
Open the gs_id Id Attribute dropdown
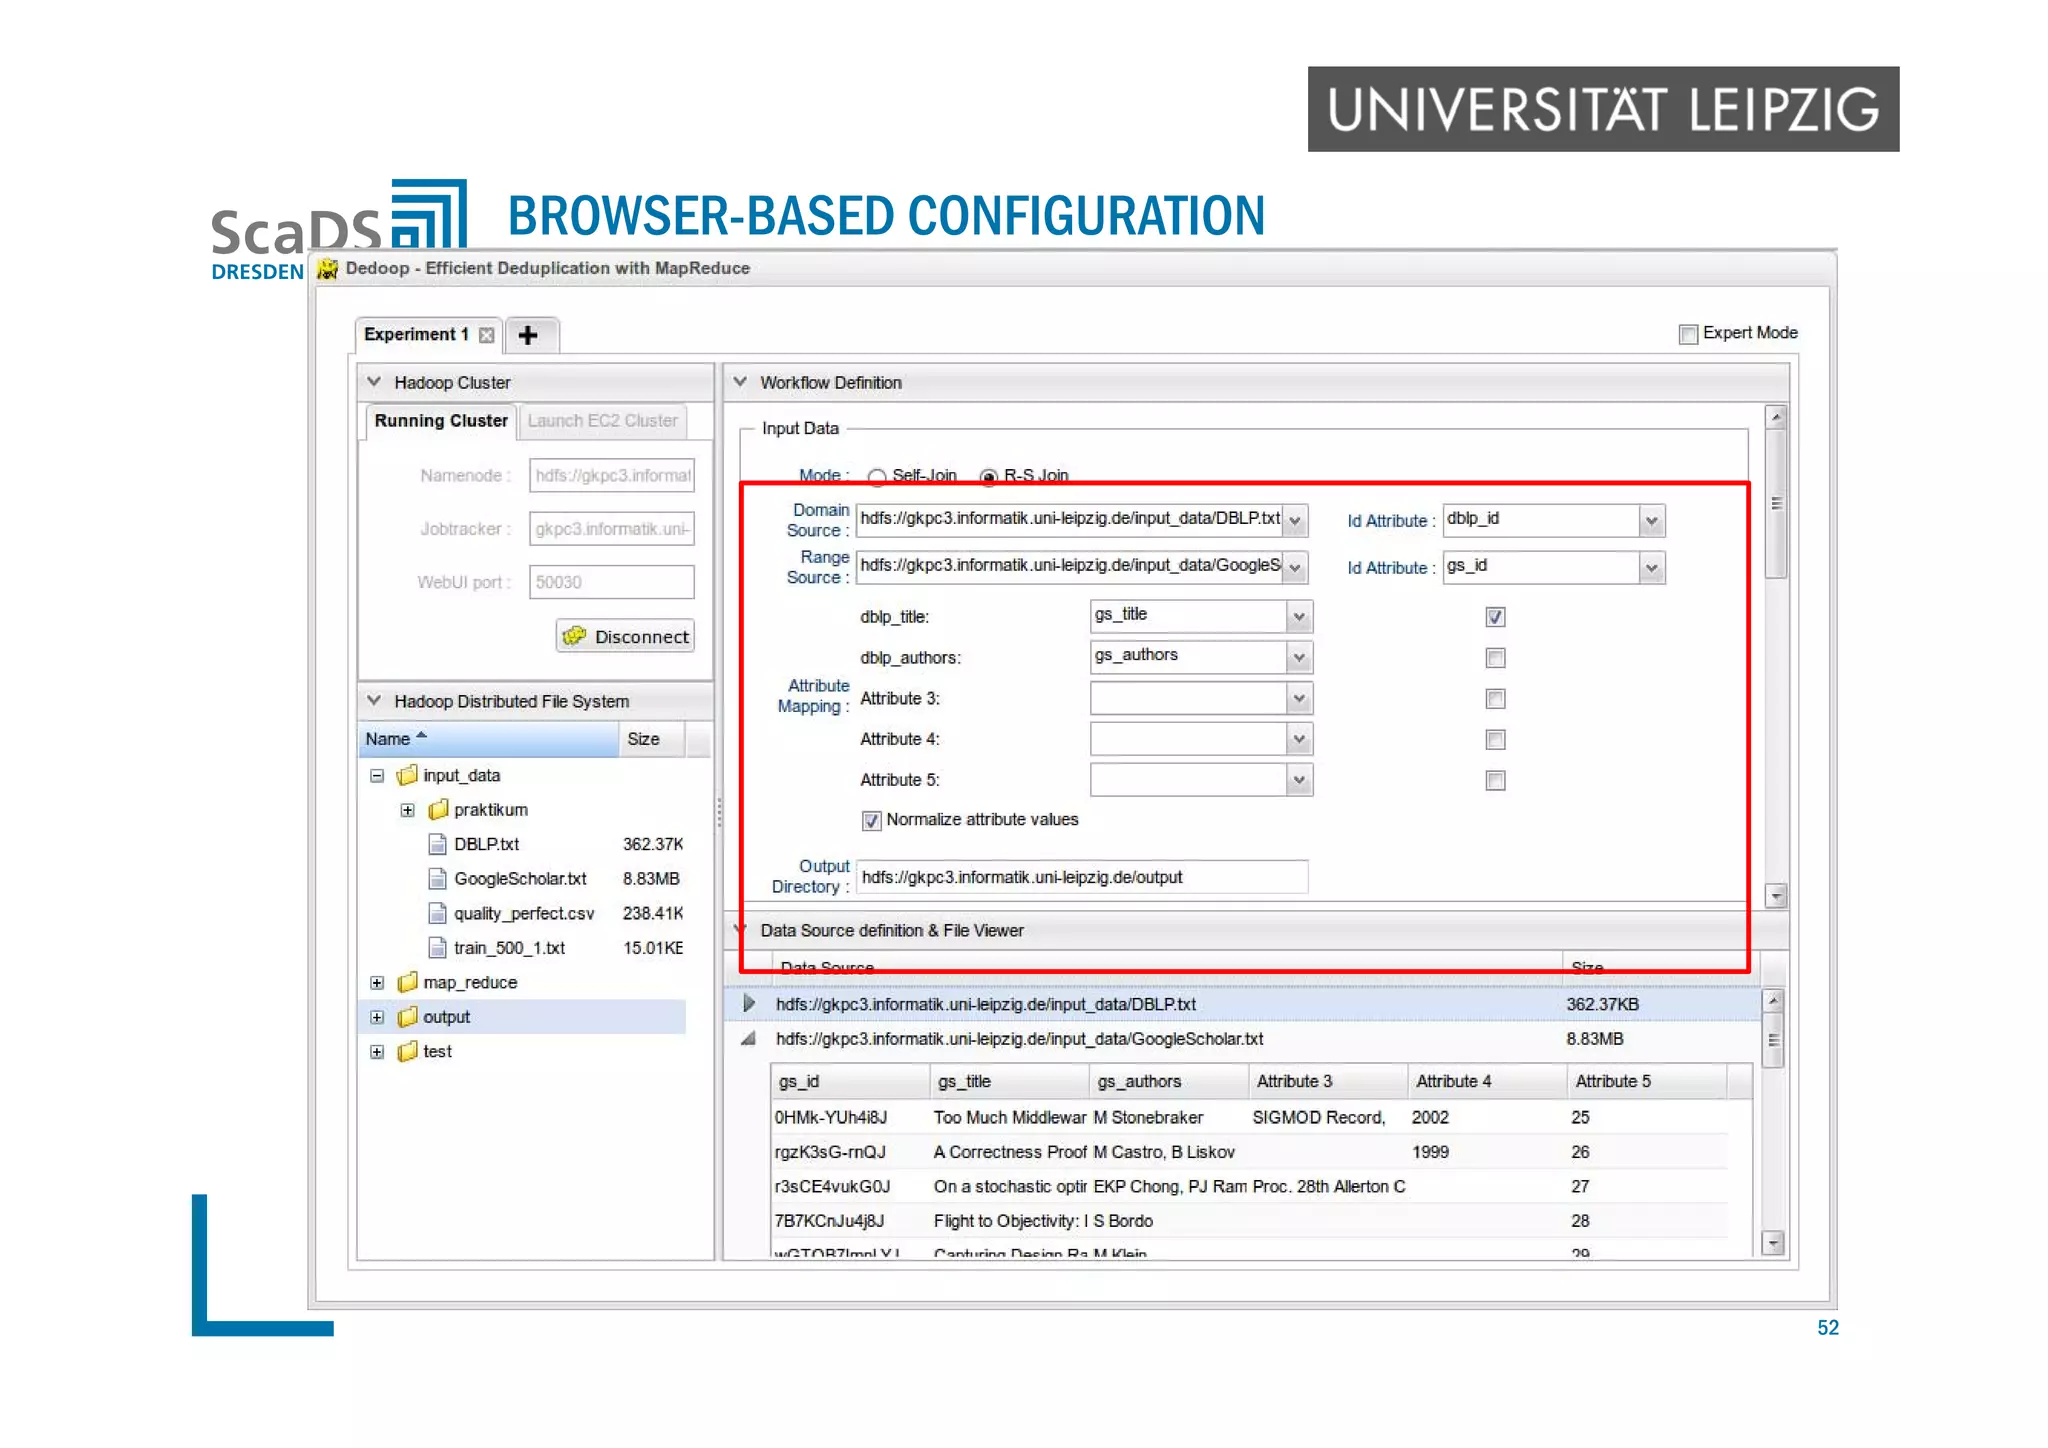pyautogui.click(x=1652, y=567)
